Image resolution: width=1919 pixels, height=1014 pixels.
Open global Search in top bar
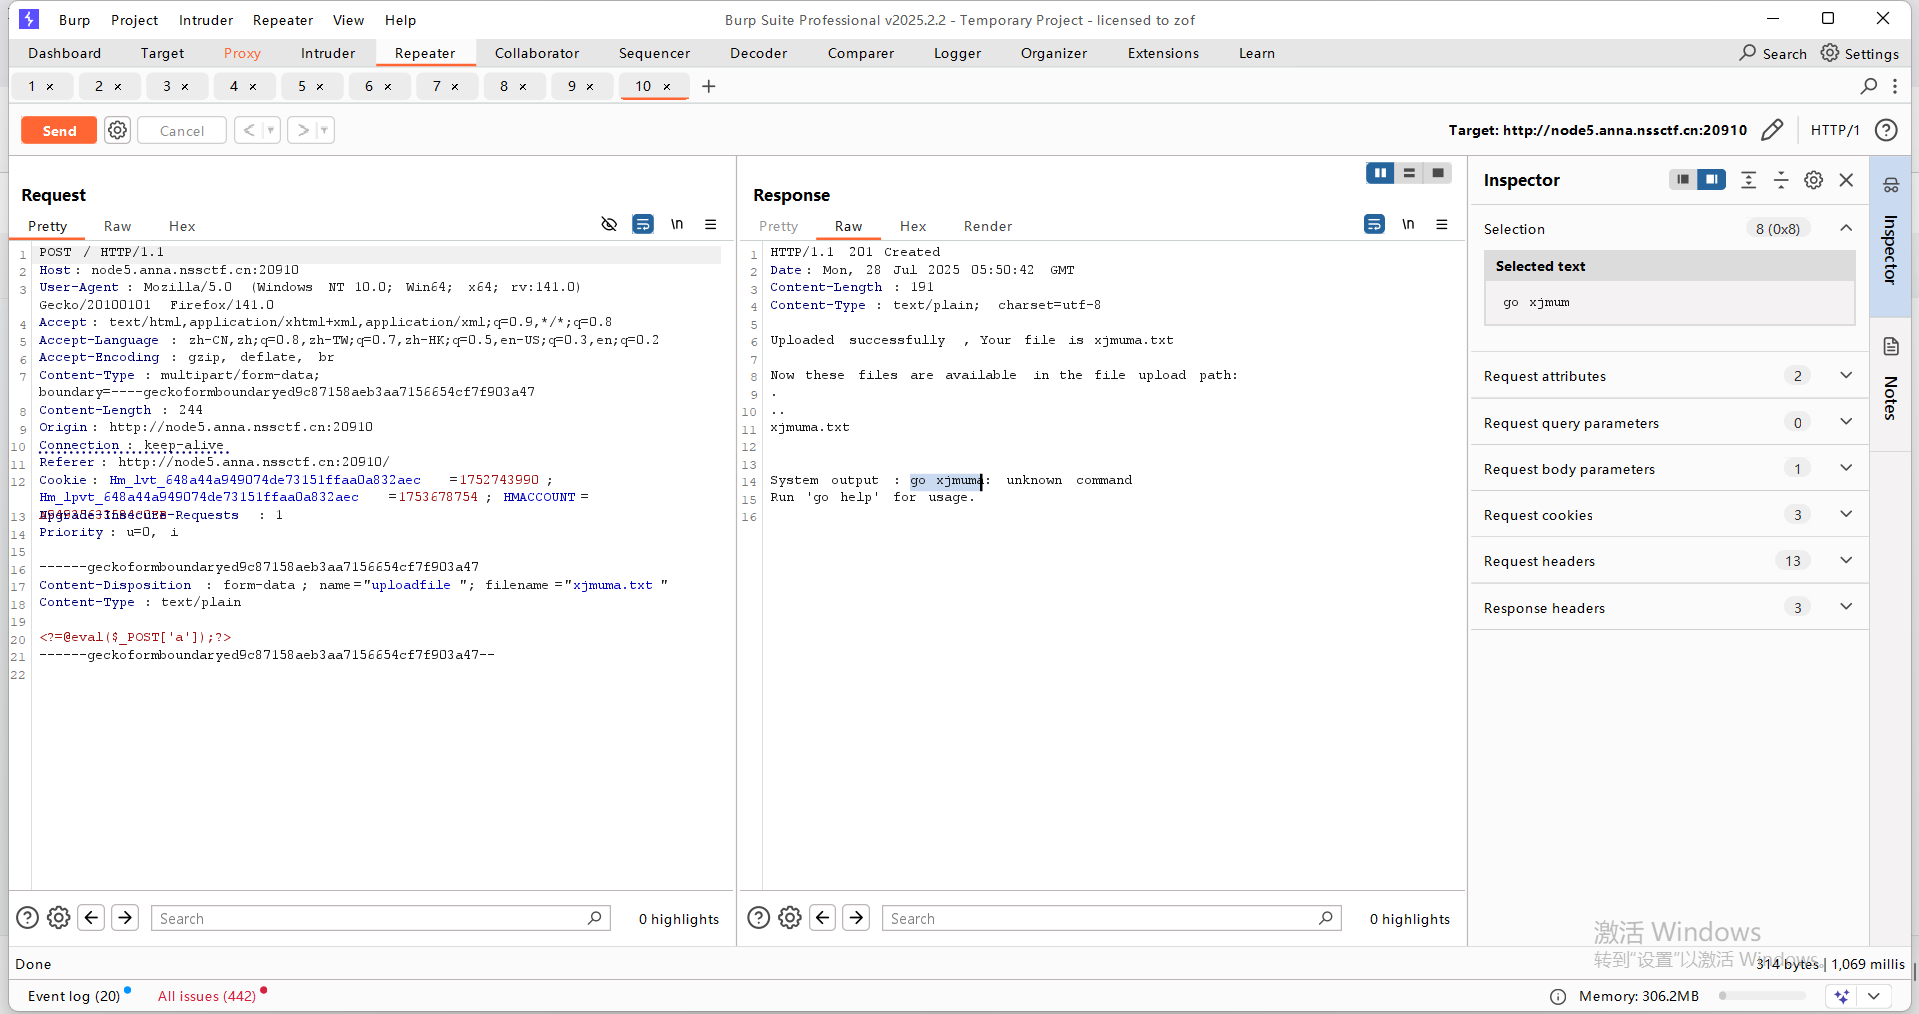tap(1773, 53)
